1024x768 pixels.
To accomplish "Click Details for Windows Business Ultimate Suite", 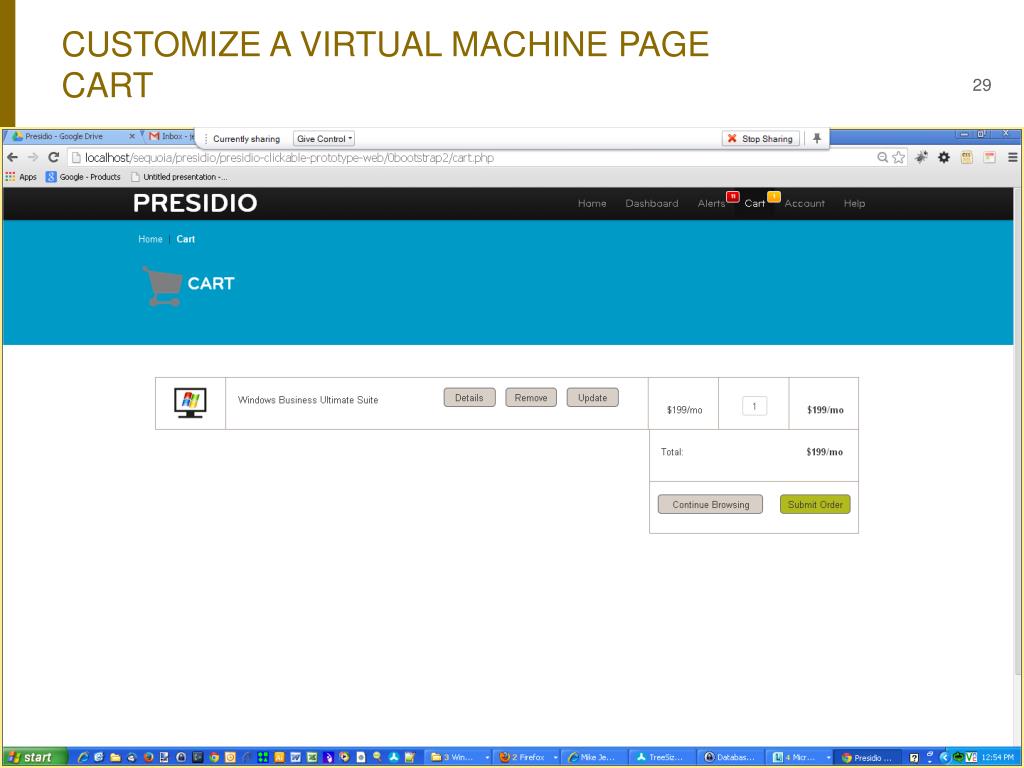I will [x=470, y=398].
